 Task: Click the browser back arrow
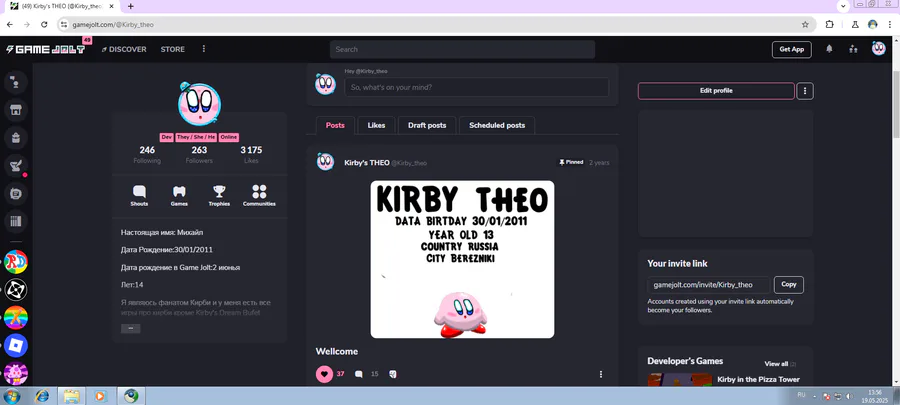click(10, 25)
